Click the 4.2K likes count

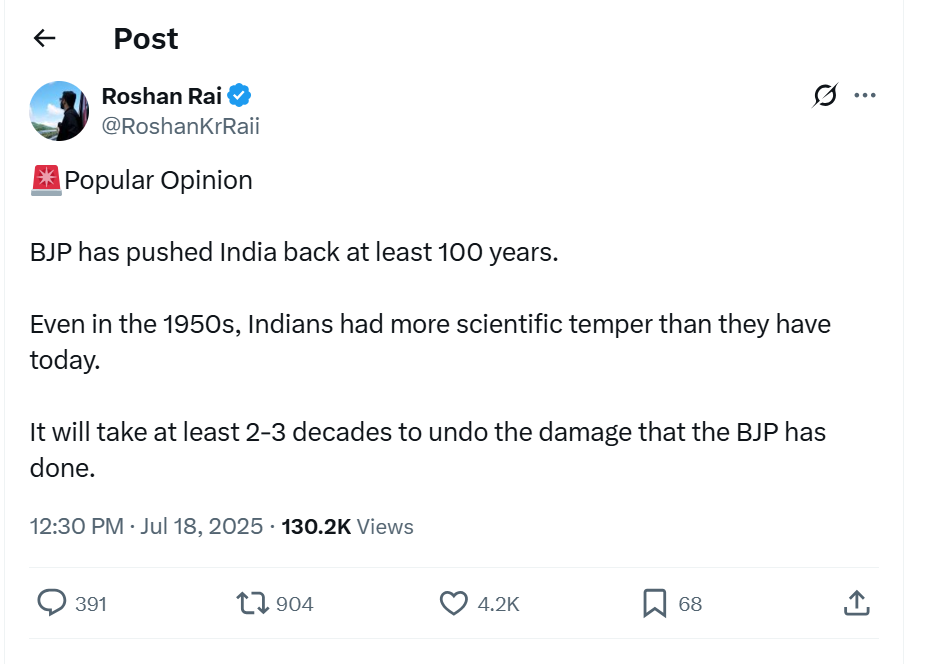tap(498, 604)
